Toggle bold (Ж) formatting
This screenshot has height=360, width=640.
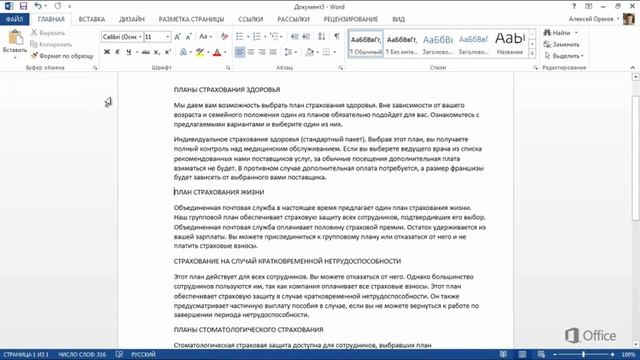[x=107, y=52]
